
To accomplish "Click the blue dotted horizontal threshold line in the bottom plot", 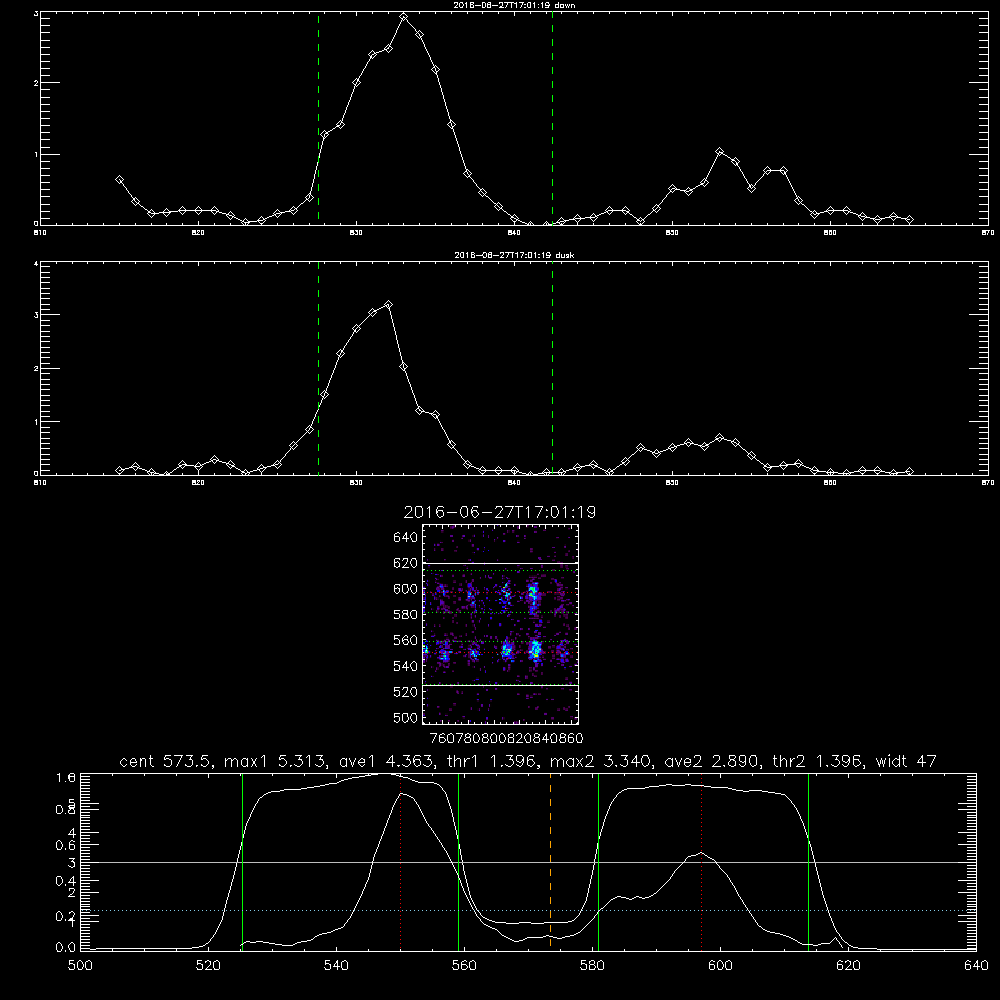I will [x=528, y=911].
